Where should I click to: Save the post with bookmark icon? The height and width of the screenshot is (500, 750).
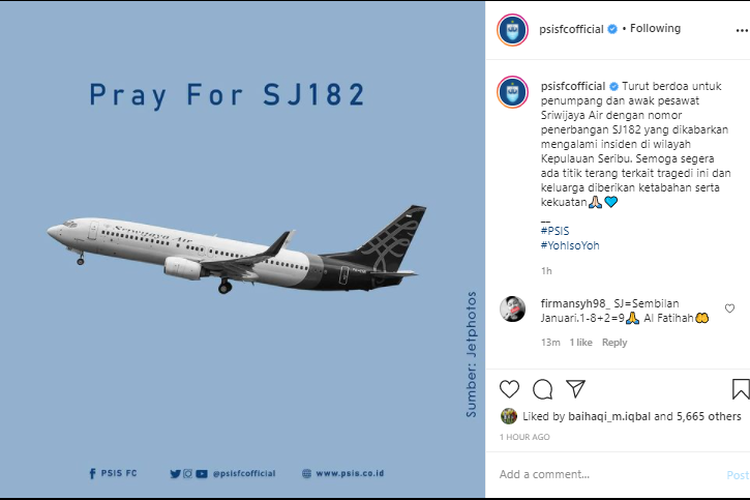pos(740,389)
